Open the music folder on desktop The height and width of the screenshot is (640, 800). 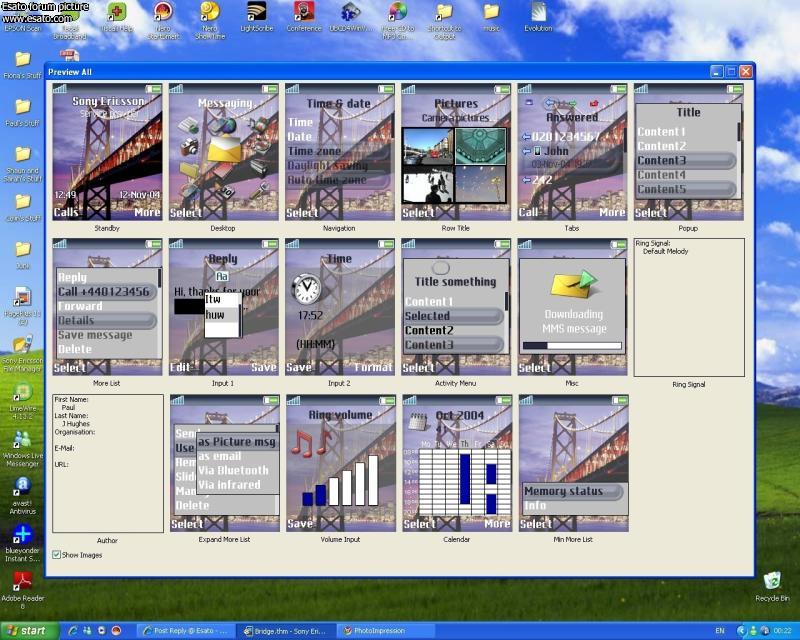coord(491,13)
